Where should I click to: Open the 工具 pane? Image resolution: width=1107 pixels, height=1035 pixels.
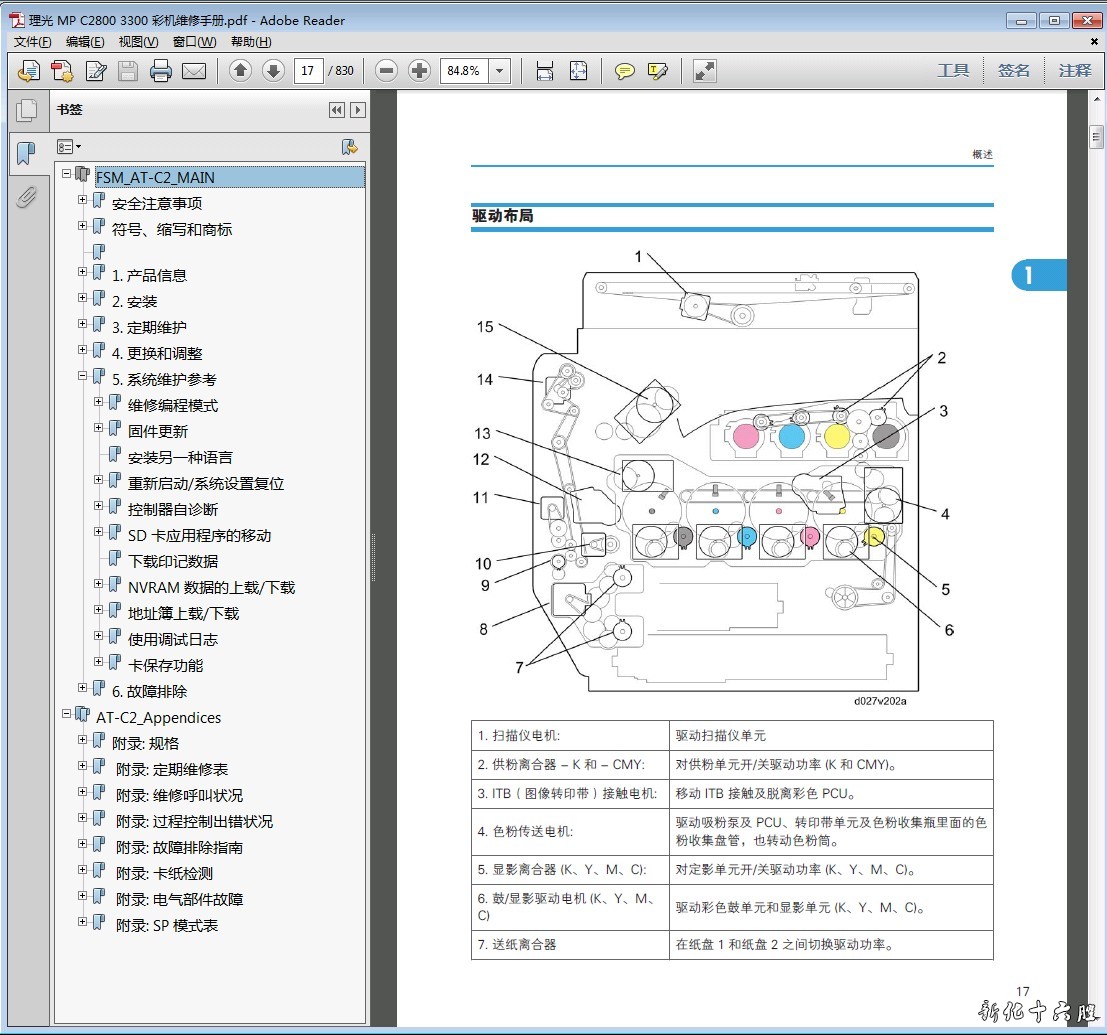click(x=953, y=71)
